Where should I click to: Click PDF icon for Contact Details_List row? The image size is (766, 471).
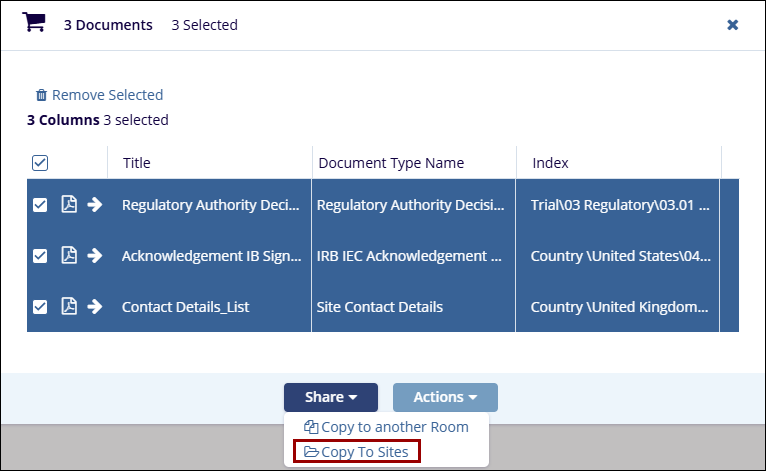69,307
